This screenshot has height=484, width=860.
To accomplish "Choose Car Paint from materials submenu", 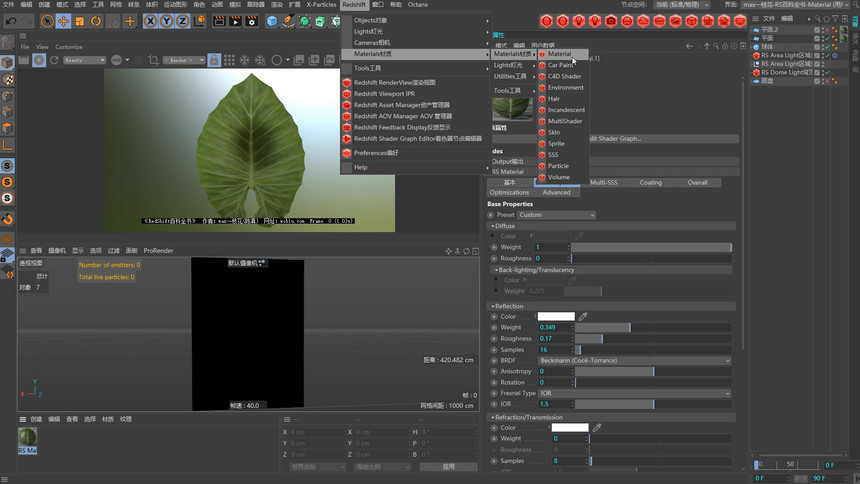I will coord(561,65).
